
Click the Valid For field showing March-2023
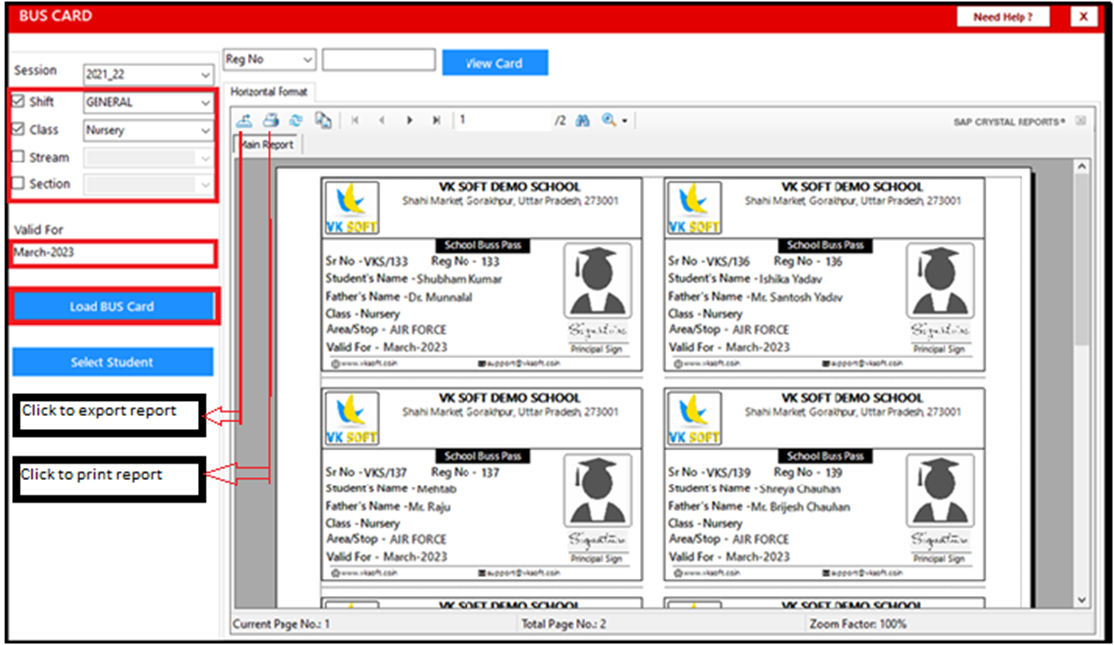[x=114, y=253]
